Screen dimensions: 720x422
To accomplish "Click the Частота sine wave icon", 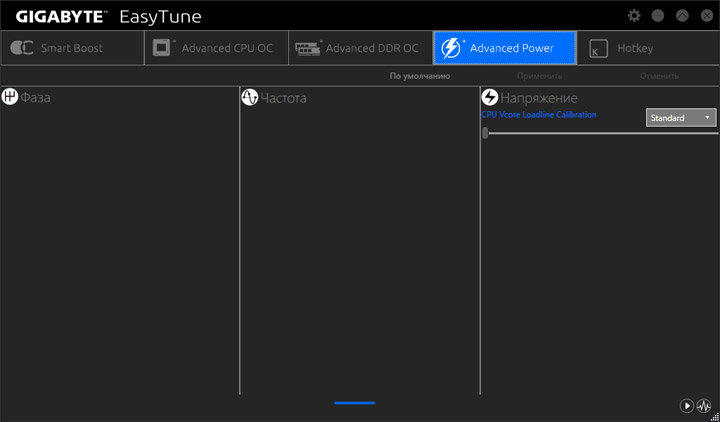I will click(249, 97).
